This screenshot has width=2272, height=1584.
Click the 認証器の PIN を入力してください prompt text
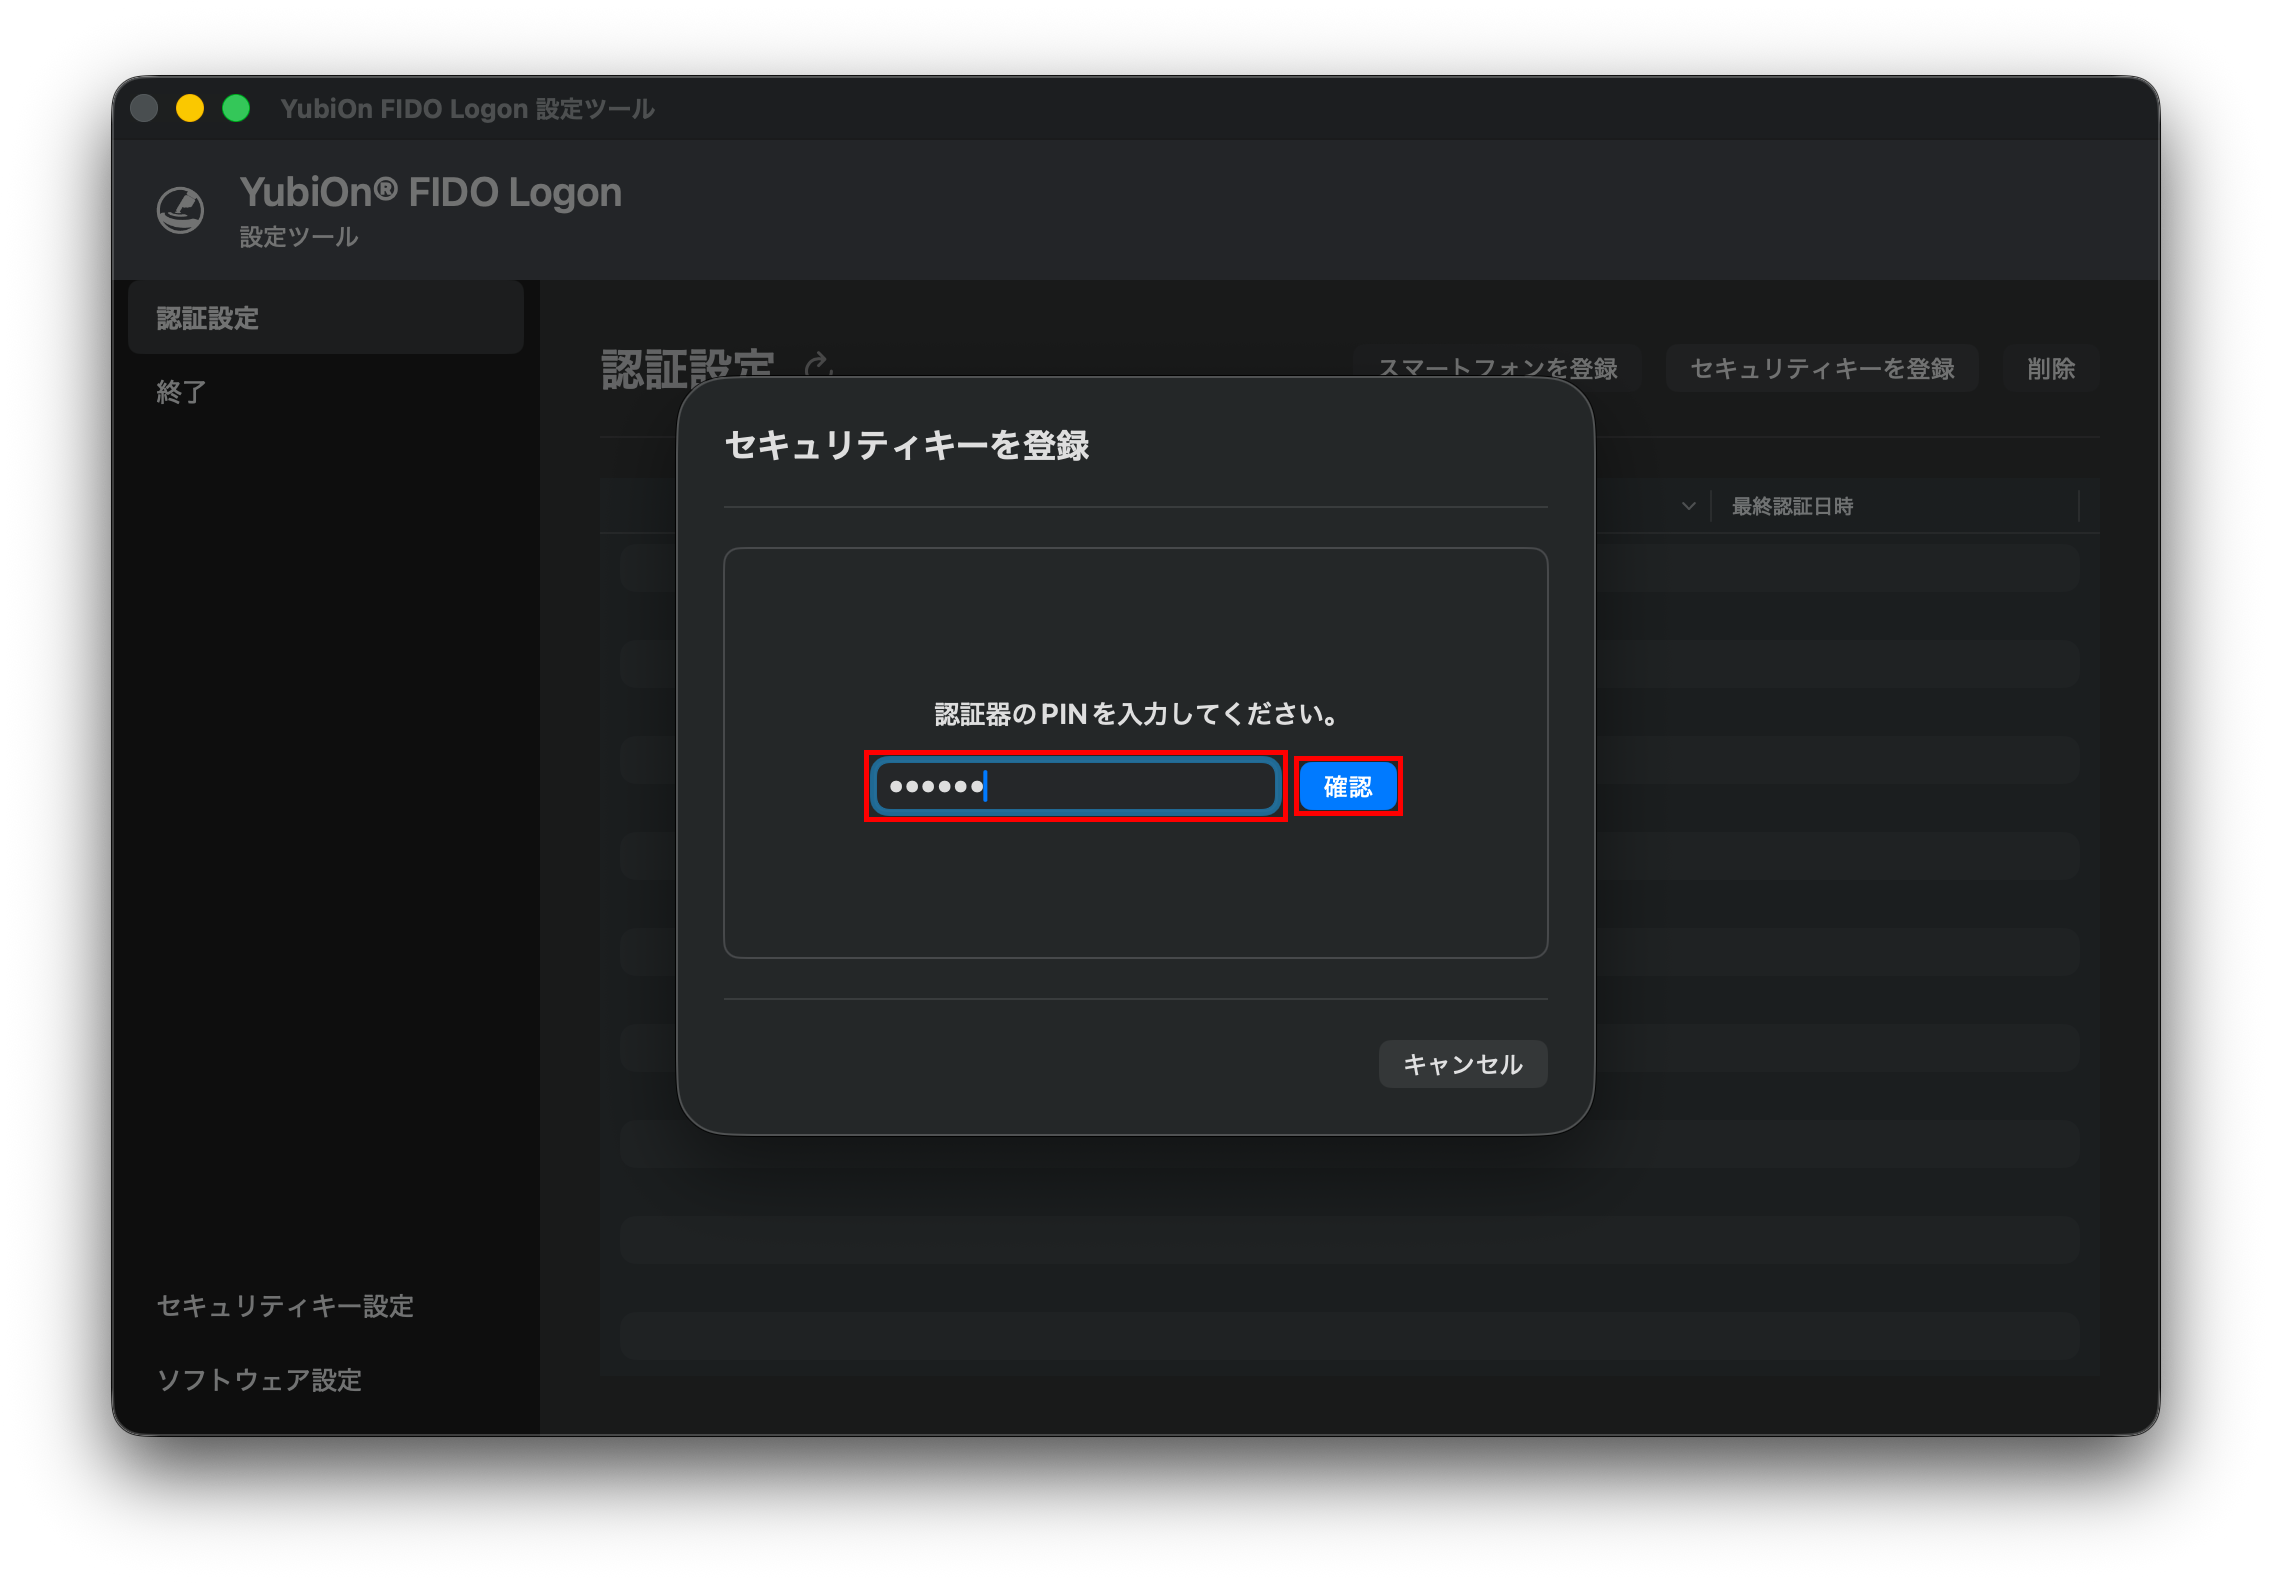coord(1136,714)
